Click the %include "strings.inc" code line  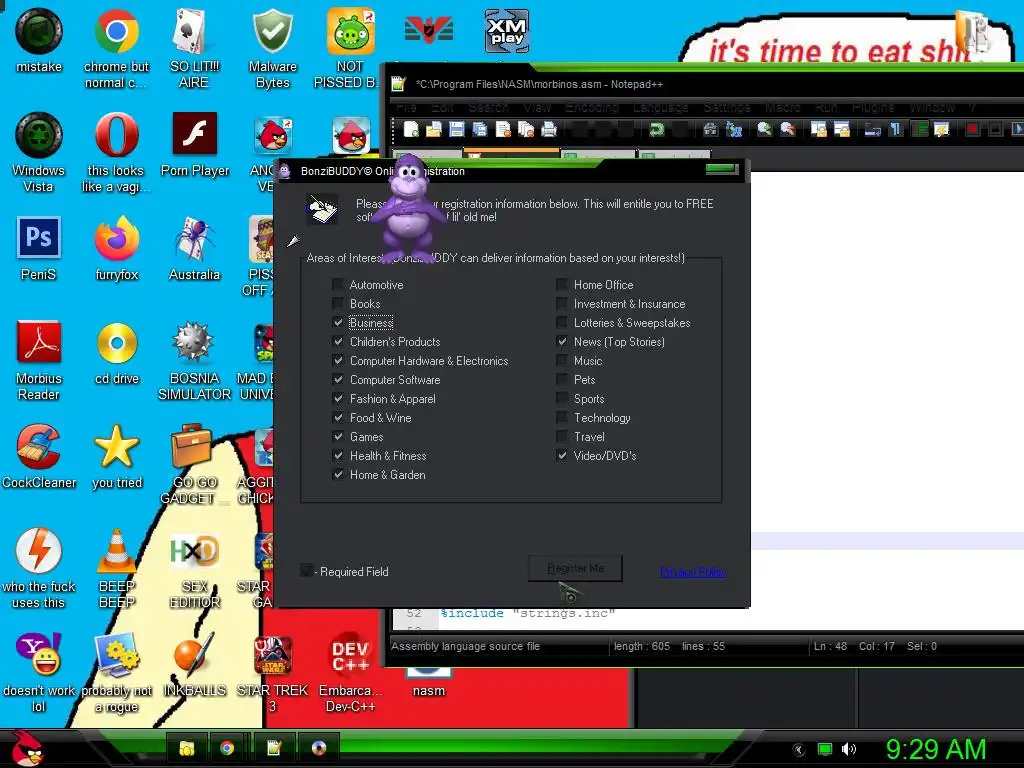pyautogui.click(x=528, y=613)
